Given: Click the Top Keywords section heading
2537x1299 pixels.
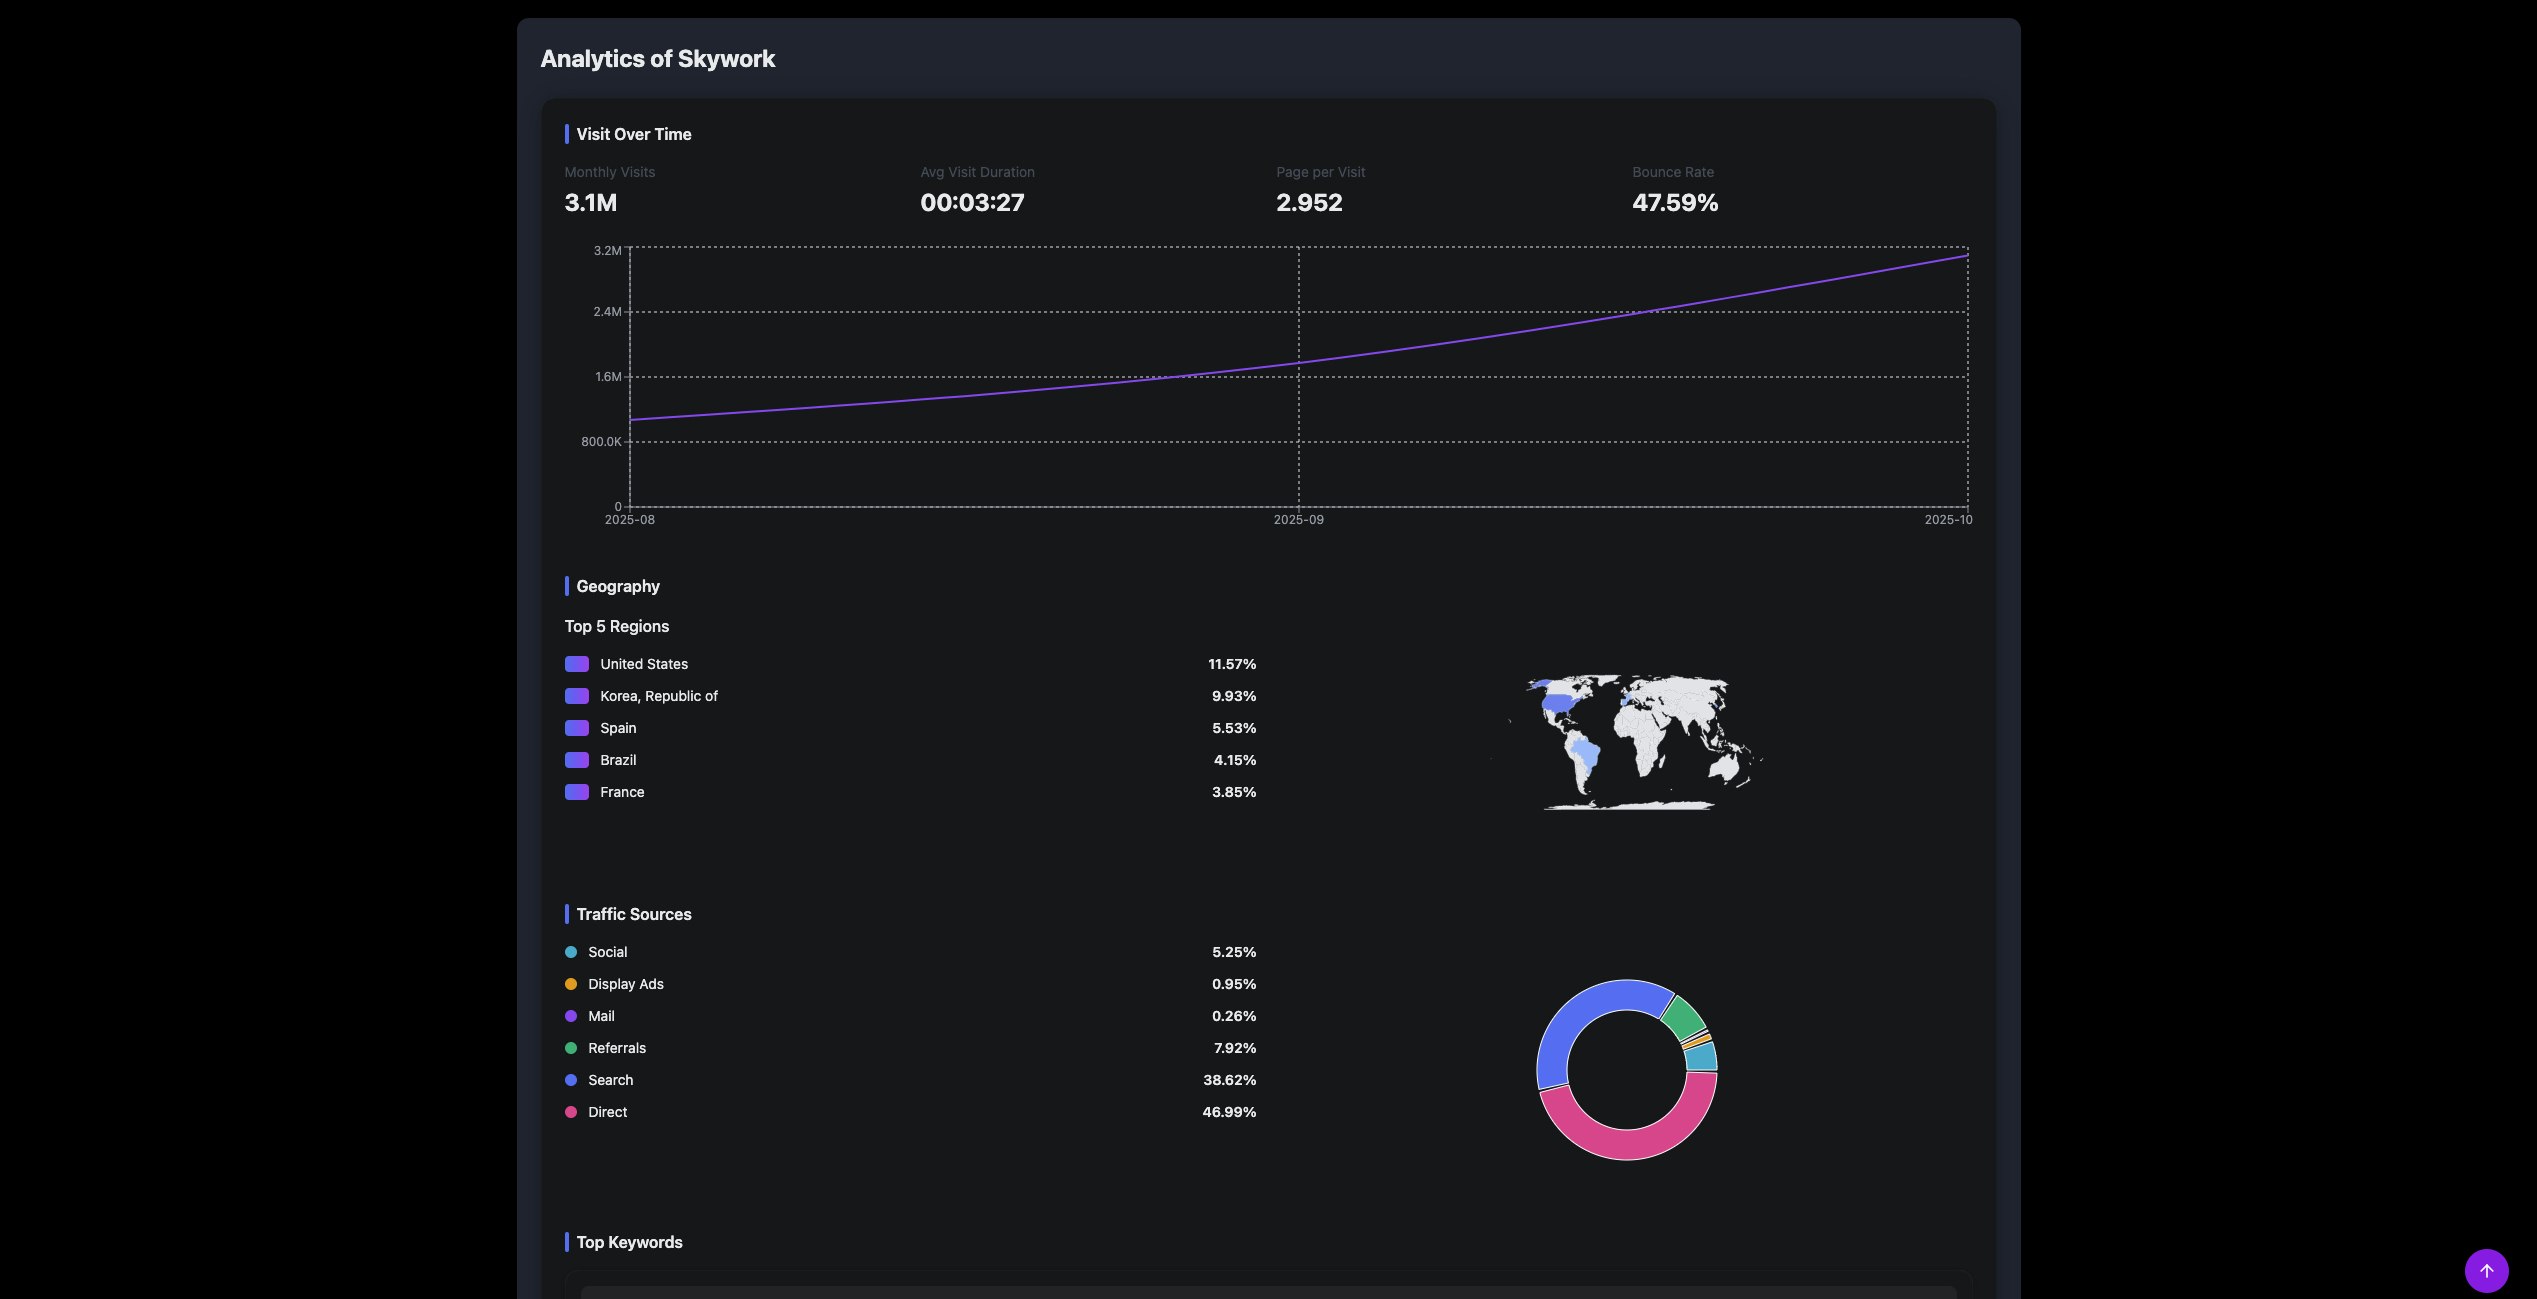Looking at the screenshot, I should [x=629, y=1242].
